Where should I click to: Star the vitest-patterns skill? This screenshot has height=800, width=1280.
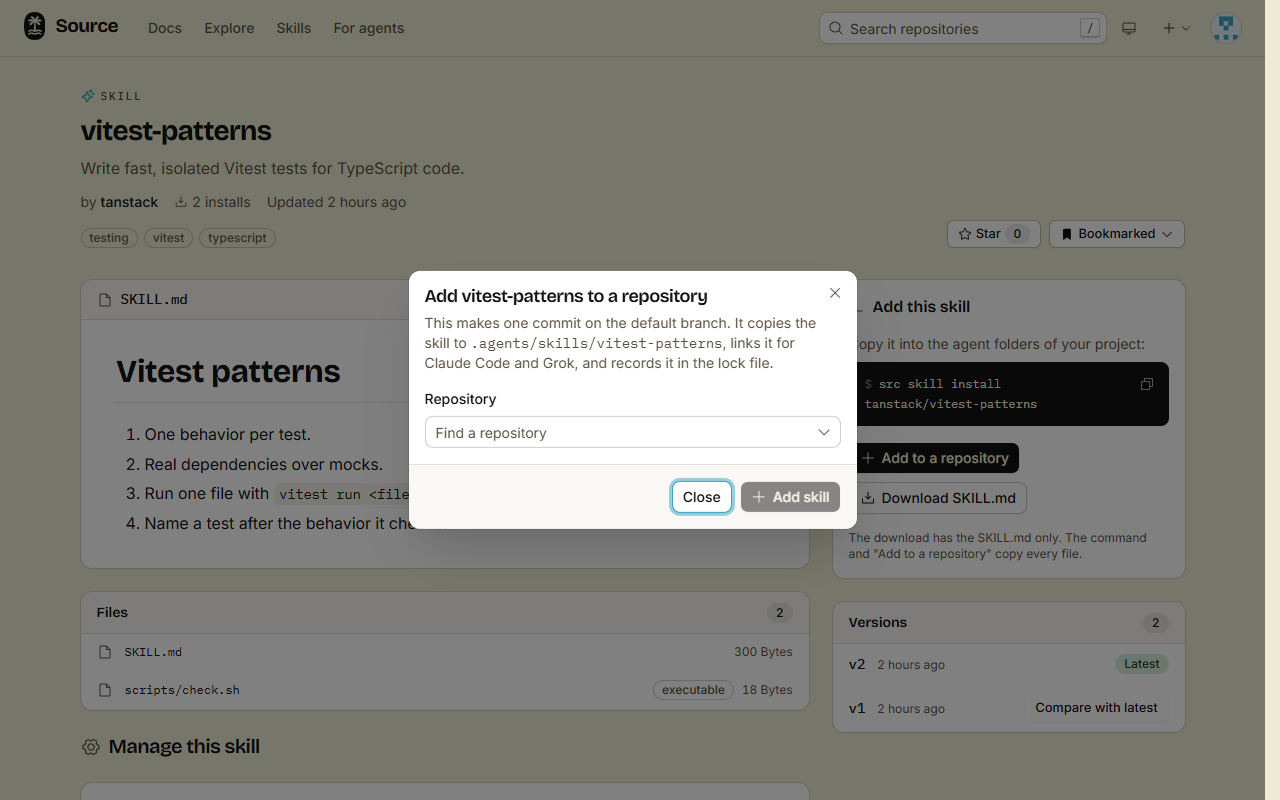pyautogui.click(x=994, y=234)
